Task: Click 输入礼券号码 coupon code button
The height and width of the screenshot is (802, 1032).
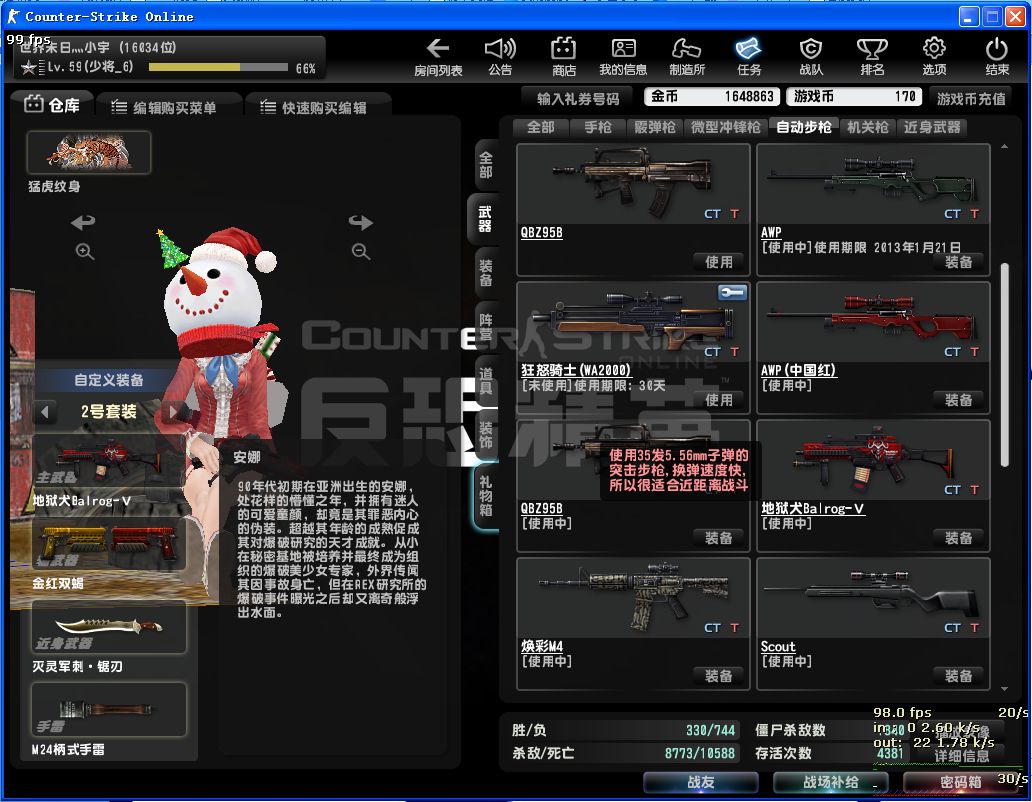Action: (578, 98)
